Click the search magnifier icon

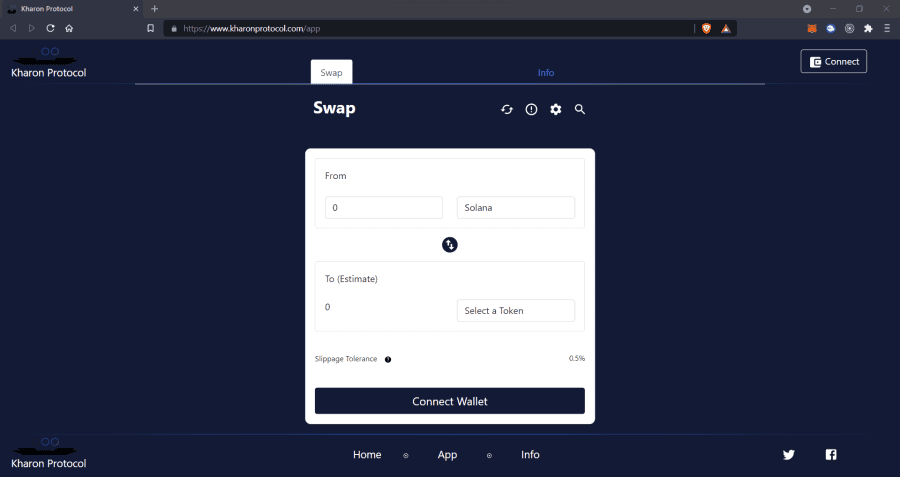(580, 109)
